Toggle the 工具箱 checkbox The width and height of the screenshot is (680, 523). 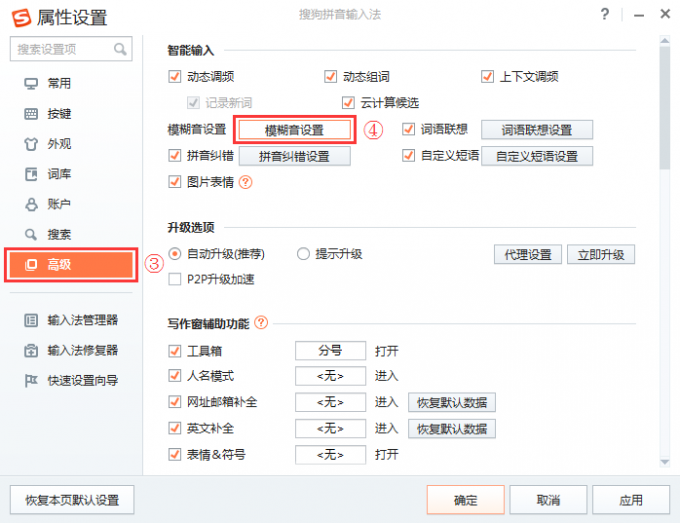pyautogui.click(x=175, y=351)
